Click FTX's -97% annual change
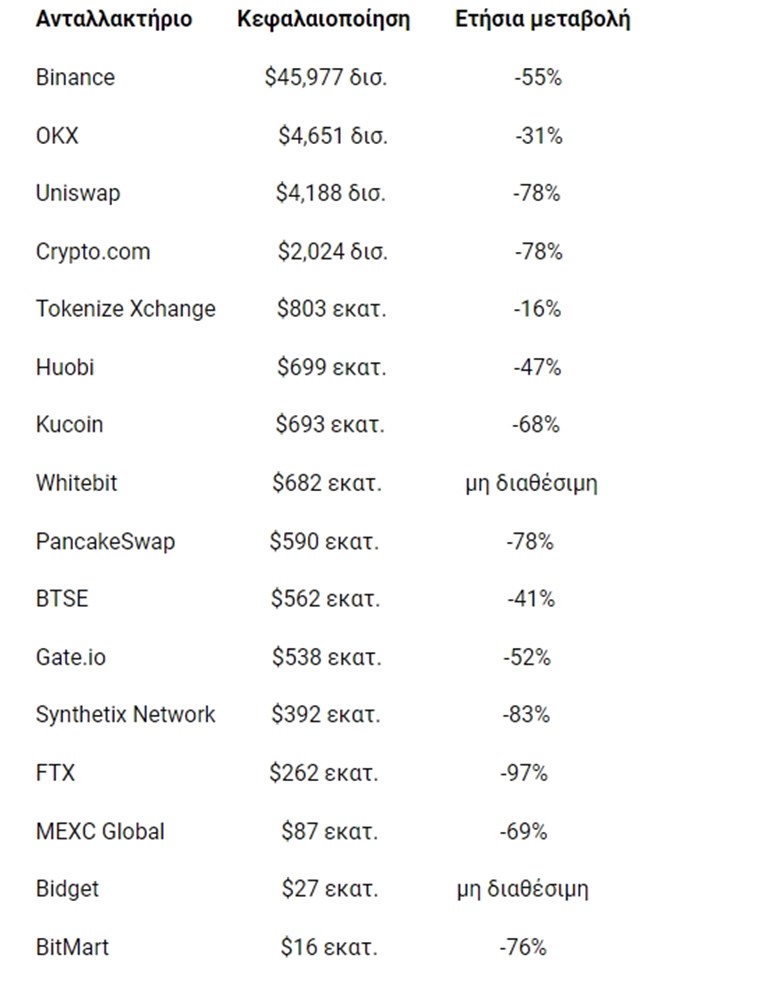 click(523, 773)
